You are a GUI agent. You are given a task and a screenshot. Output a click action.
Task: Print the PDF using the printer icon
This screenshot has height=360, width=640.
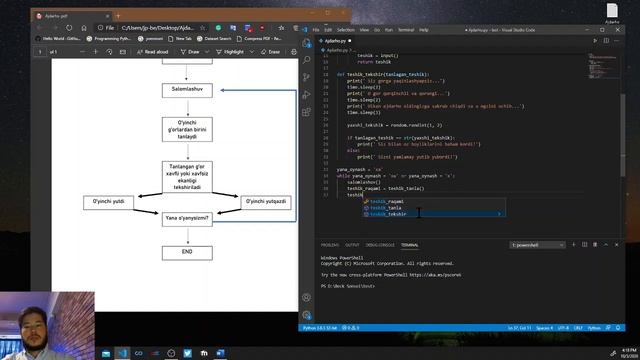(293, 52)
